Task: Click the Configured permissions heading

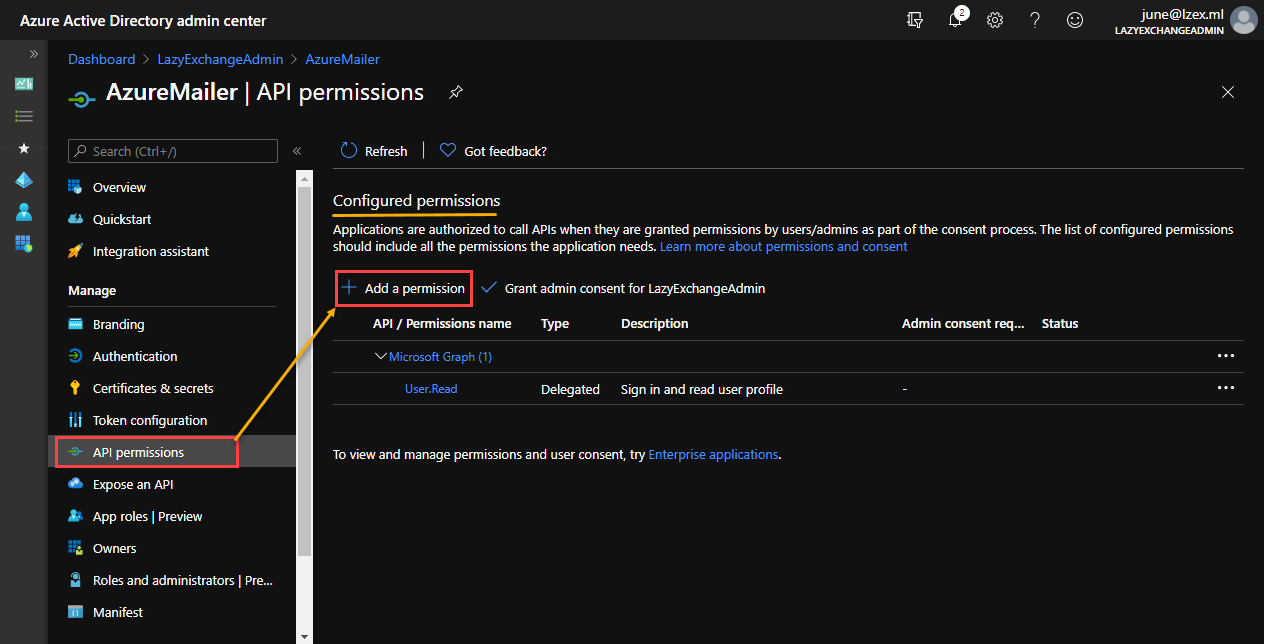Action: click(x=416, y=201)
